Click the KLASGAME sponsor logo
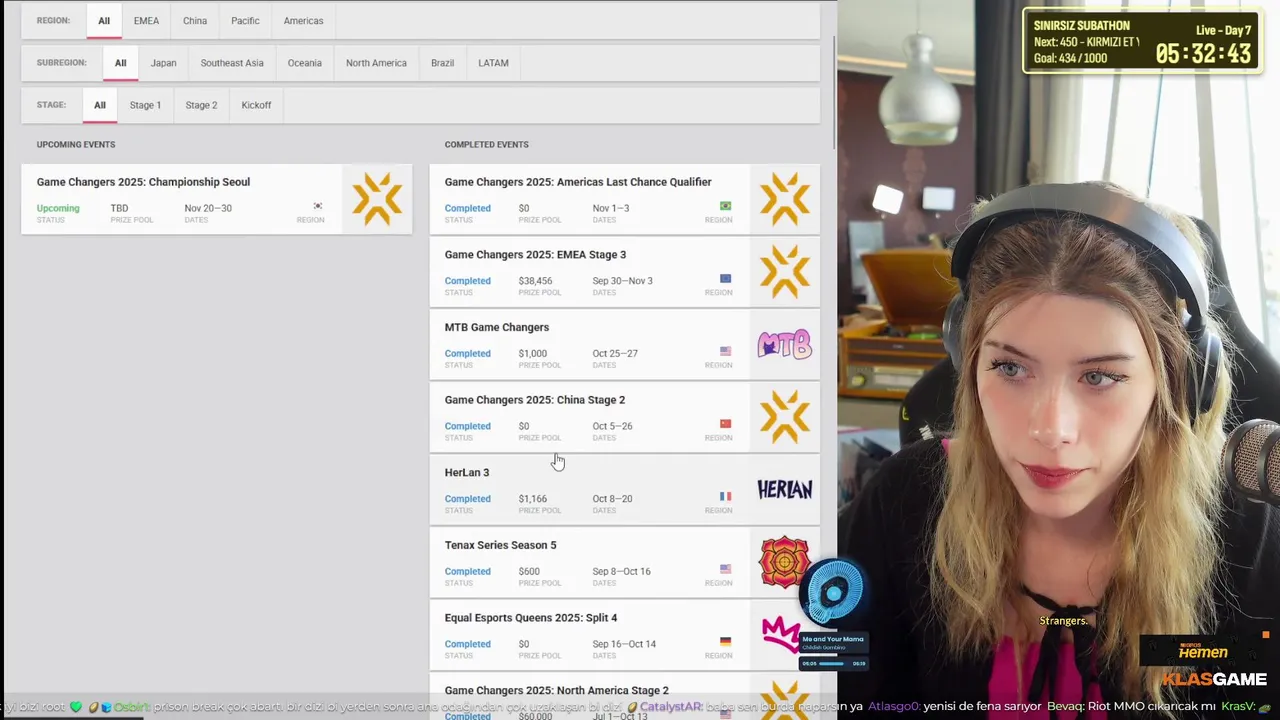This screenshot has height=720, width=1280. coord(1213,679)
